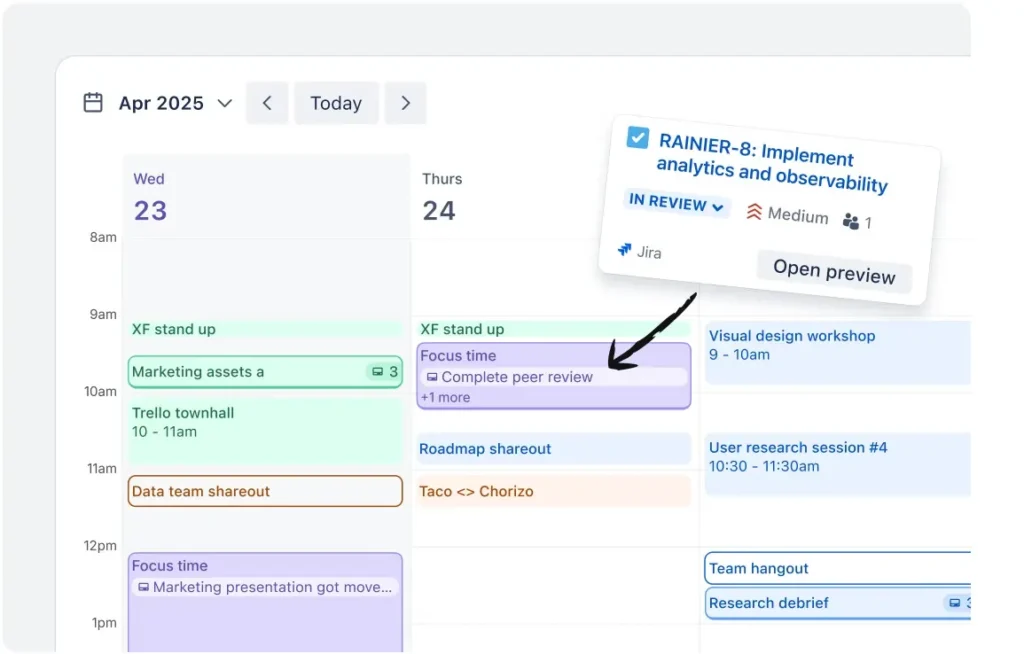1024x654 pixels.
Task: Open the IN REVIEW status dropdown
Action: tap(676, 204)
